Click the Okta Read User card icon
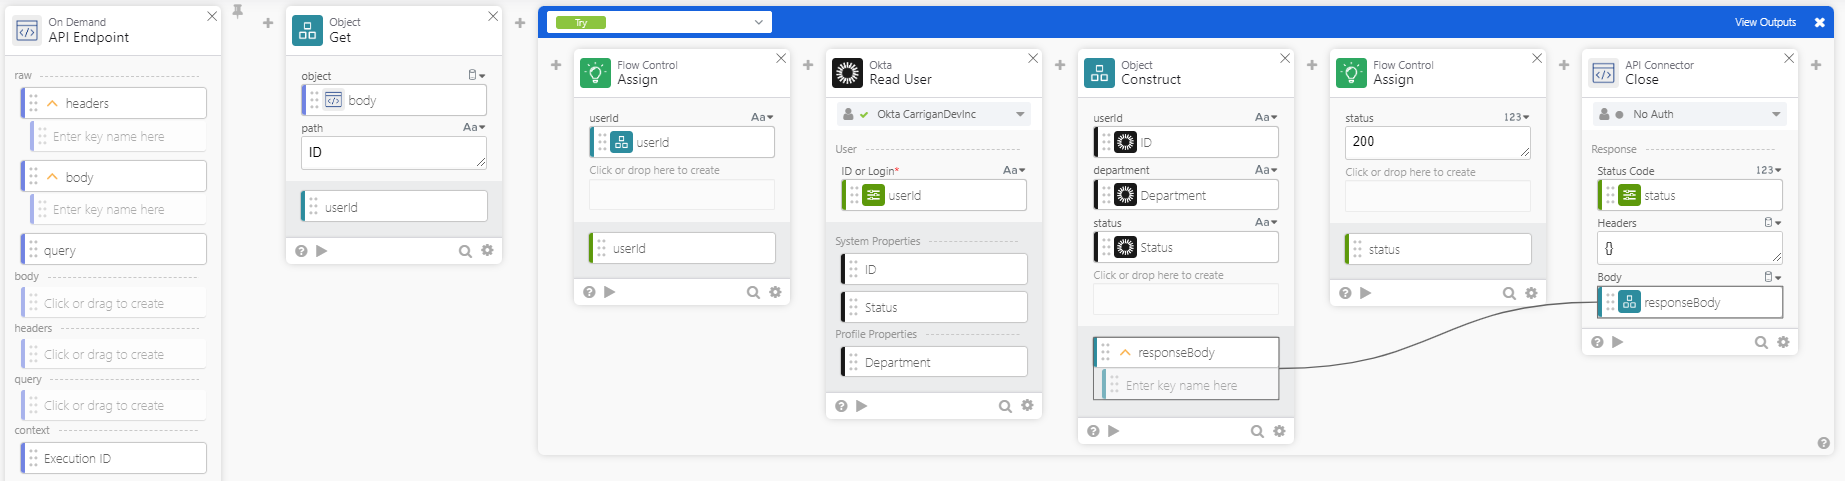Image resolution: width=1845 pixels, height=481 pixels. (847, 73)
